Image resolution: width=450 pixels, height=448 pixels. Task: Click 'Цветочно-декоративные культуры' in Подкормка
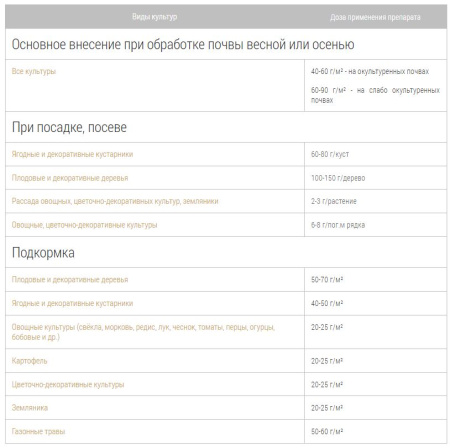(x=68, y=385)
